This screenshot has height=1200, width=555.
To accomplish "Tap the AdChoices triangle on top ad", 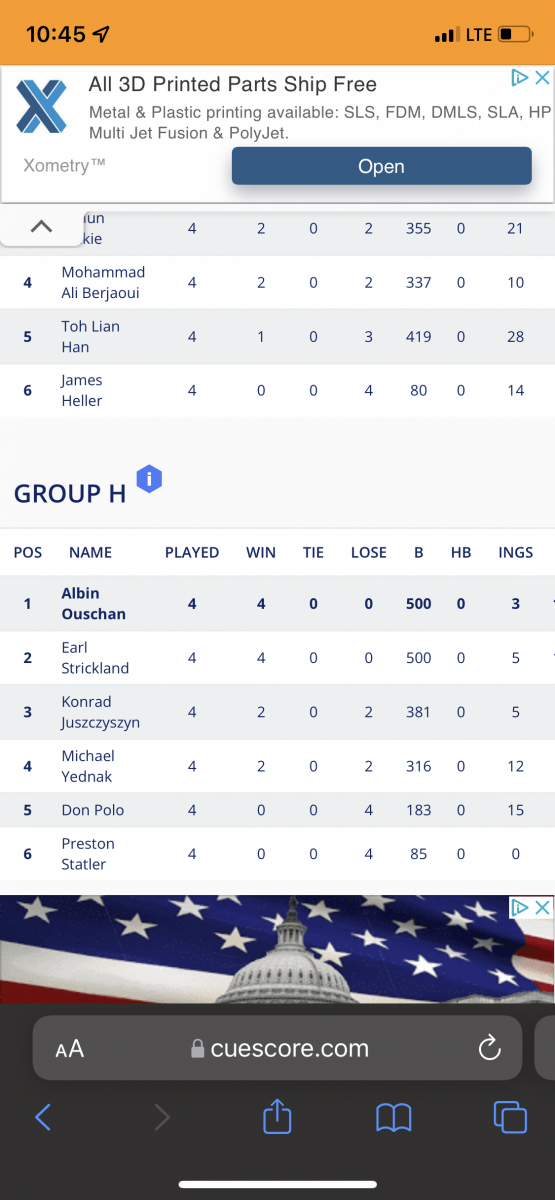I will click(x=520, y=77).
